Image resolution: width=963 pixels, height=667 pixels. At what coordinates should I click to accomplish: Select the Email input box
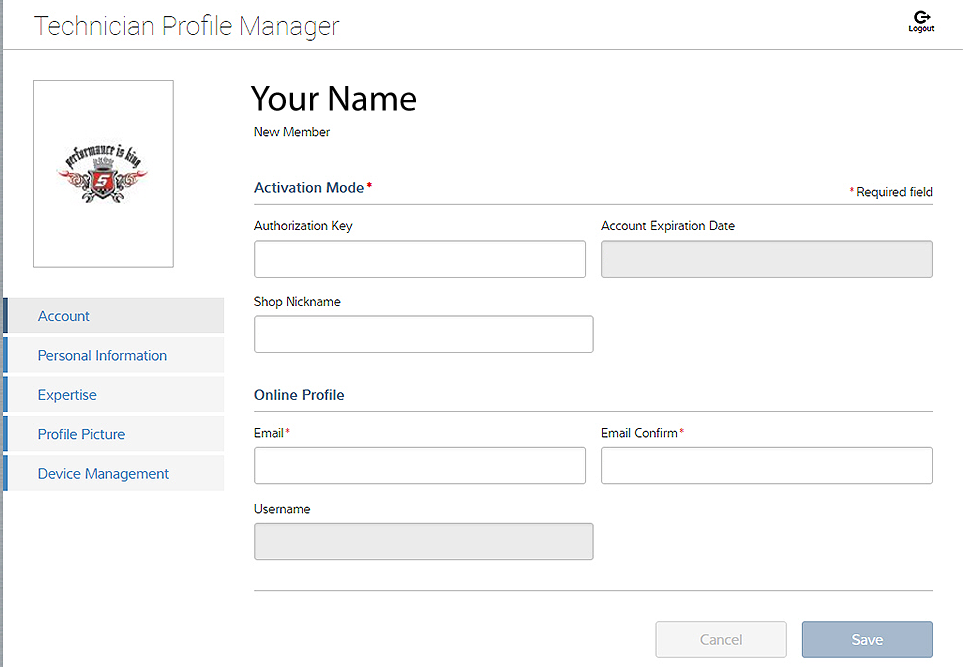(419, 466)
